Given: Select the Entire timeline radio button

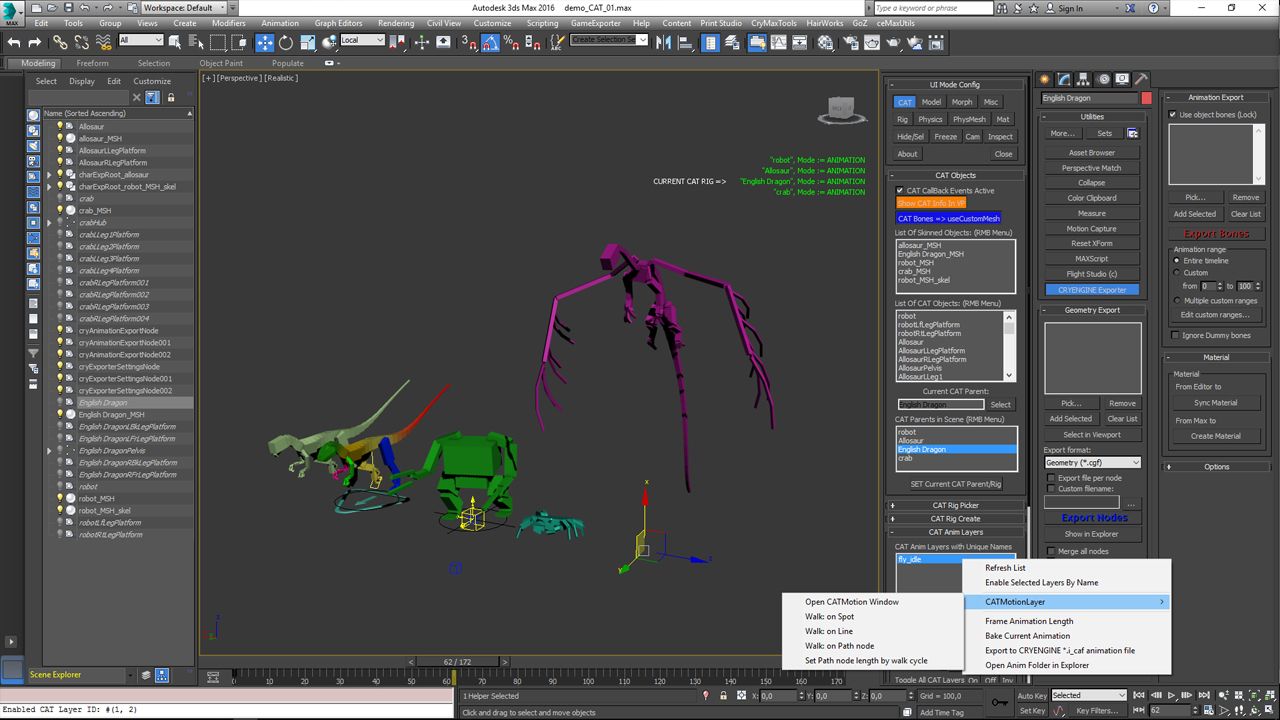Looking at the screenshot, I should pos(1176,260).
